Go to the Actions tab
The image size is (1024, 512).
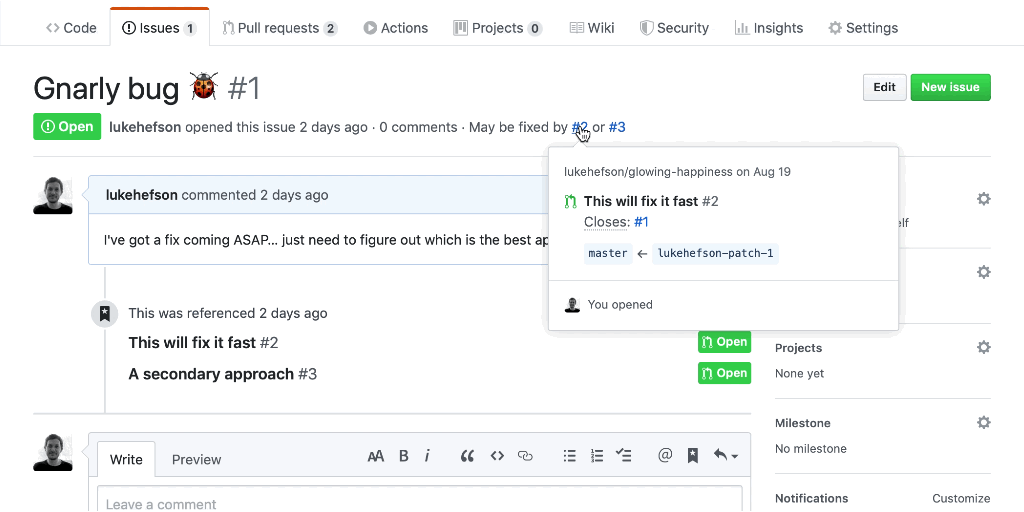[396, 28]
